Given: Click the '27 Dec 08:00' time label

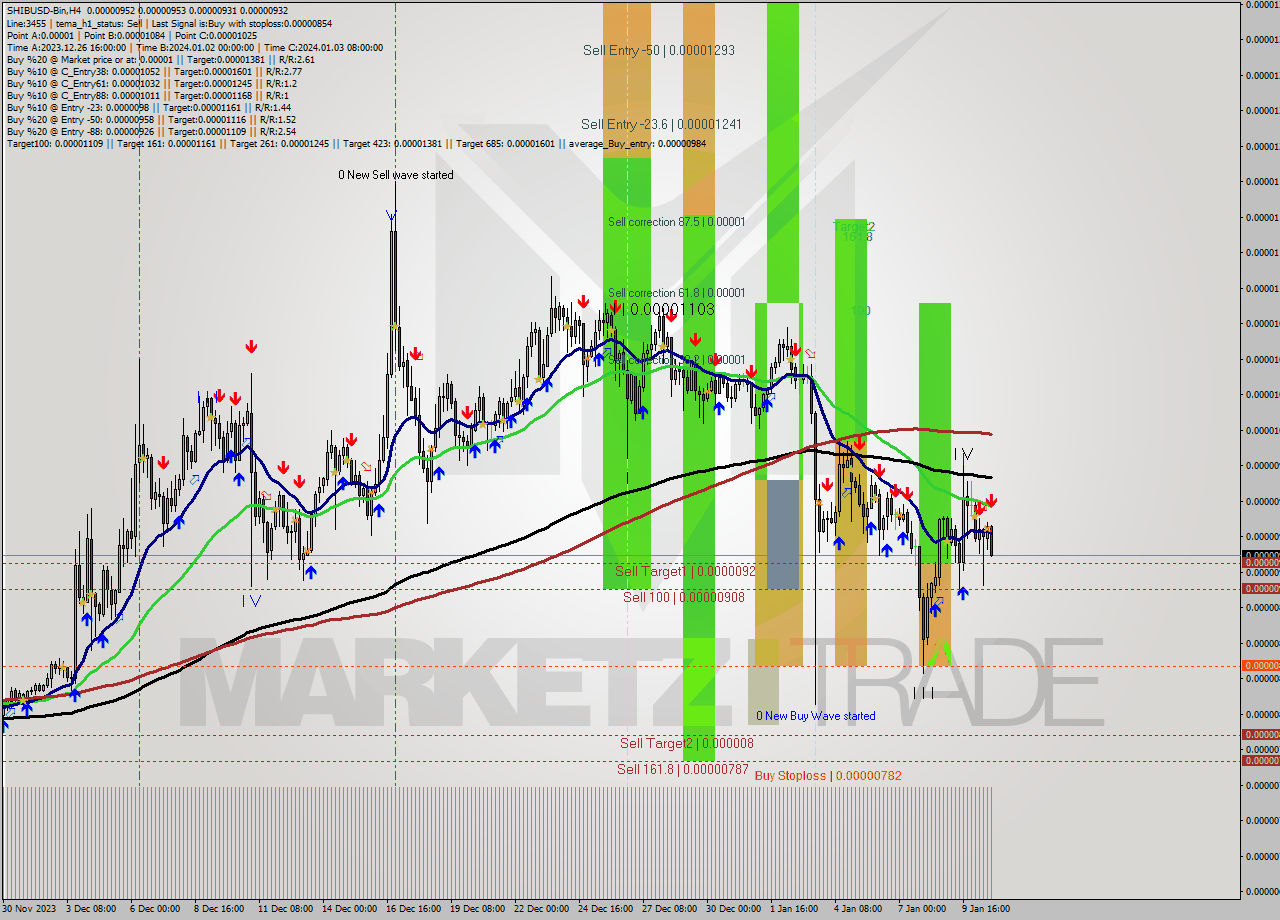Looking at the screenshot, I should pos(669,909).
